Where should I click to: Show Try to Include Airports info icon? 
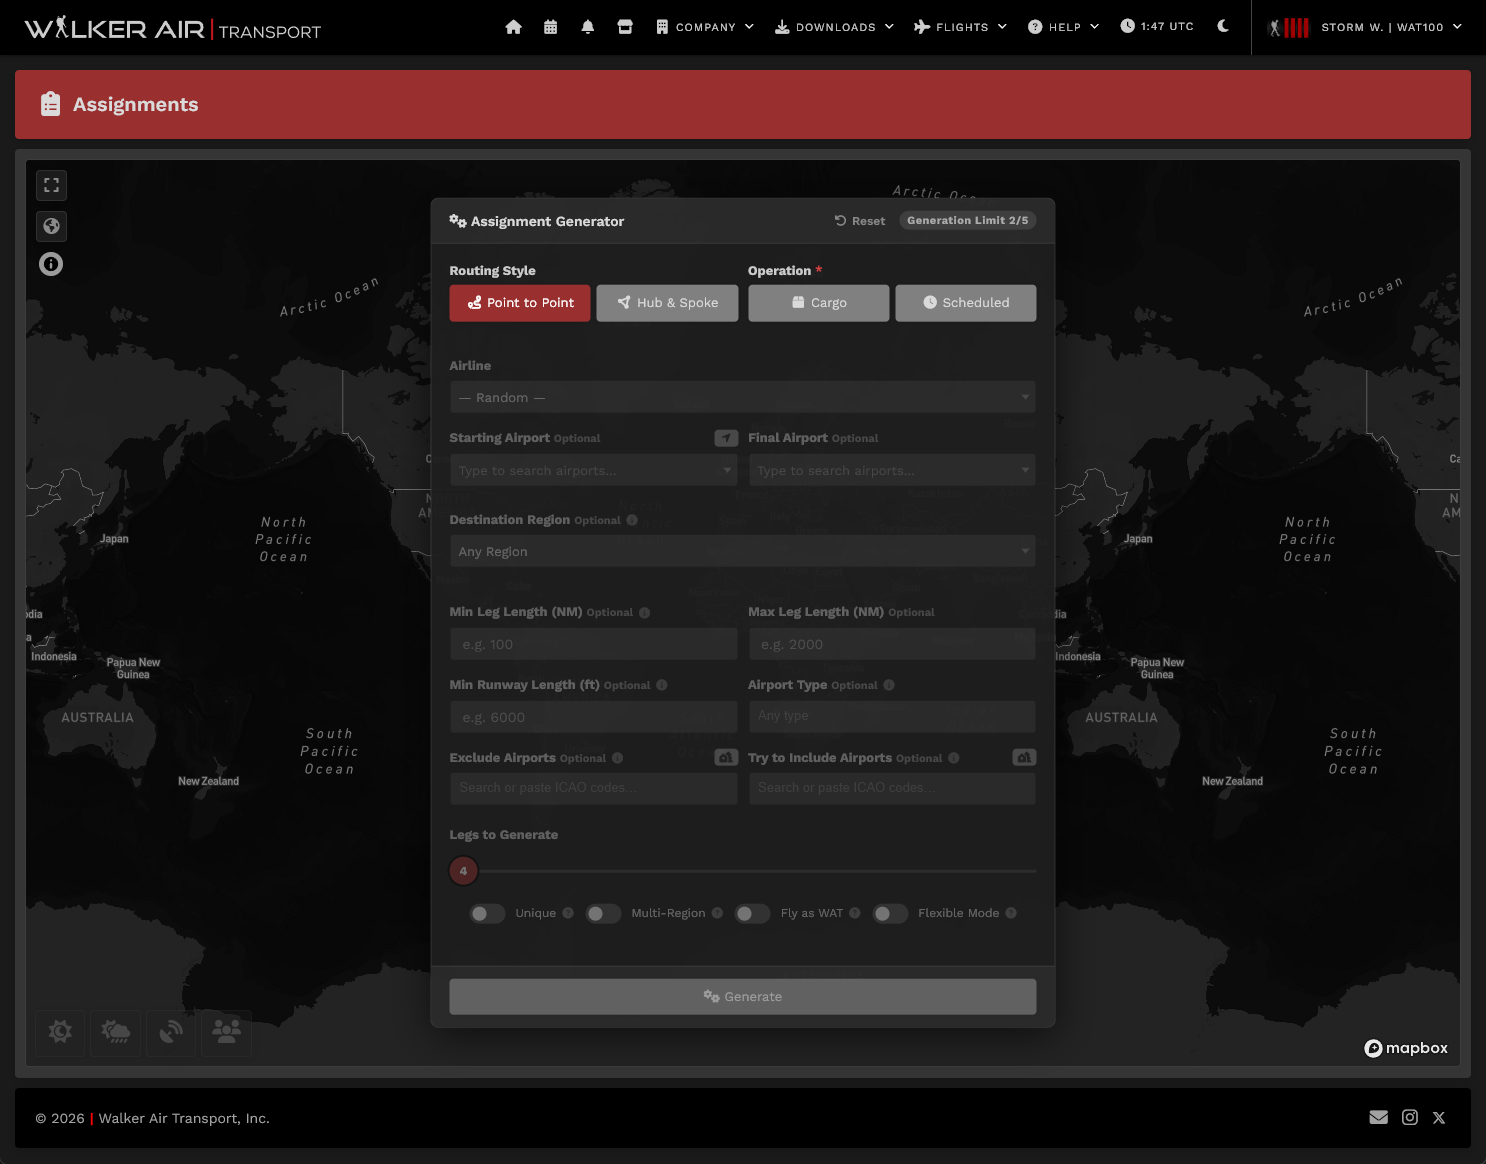(954, 758)
